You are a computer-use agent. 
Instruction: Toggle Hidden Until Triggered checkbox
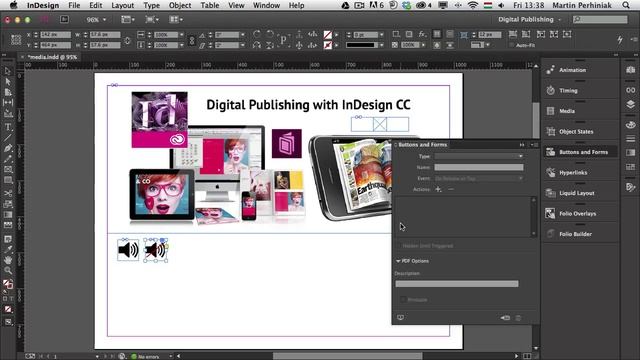(x=400, y=246)
